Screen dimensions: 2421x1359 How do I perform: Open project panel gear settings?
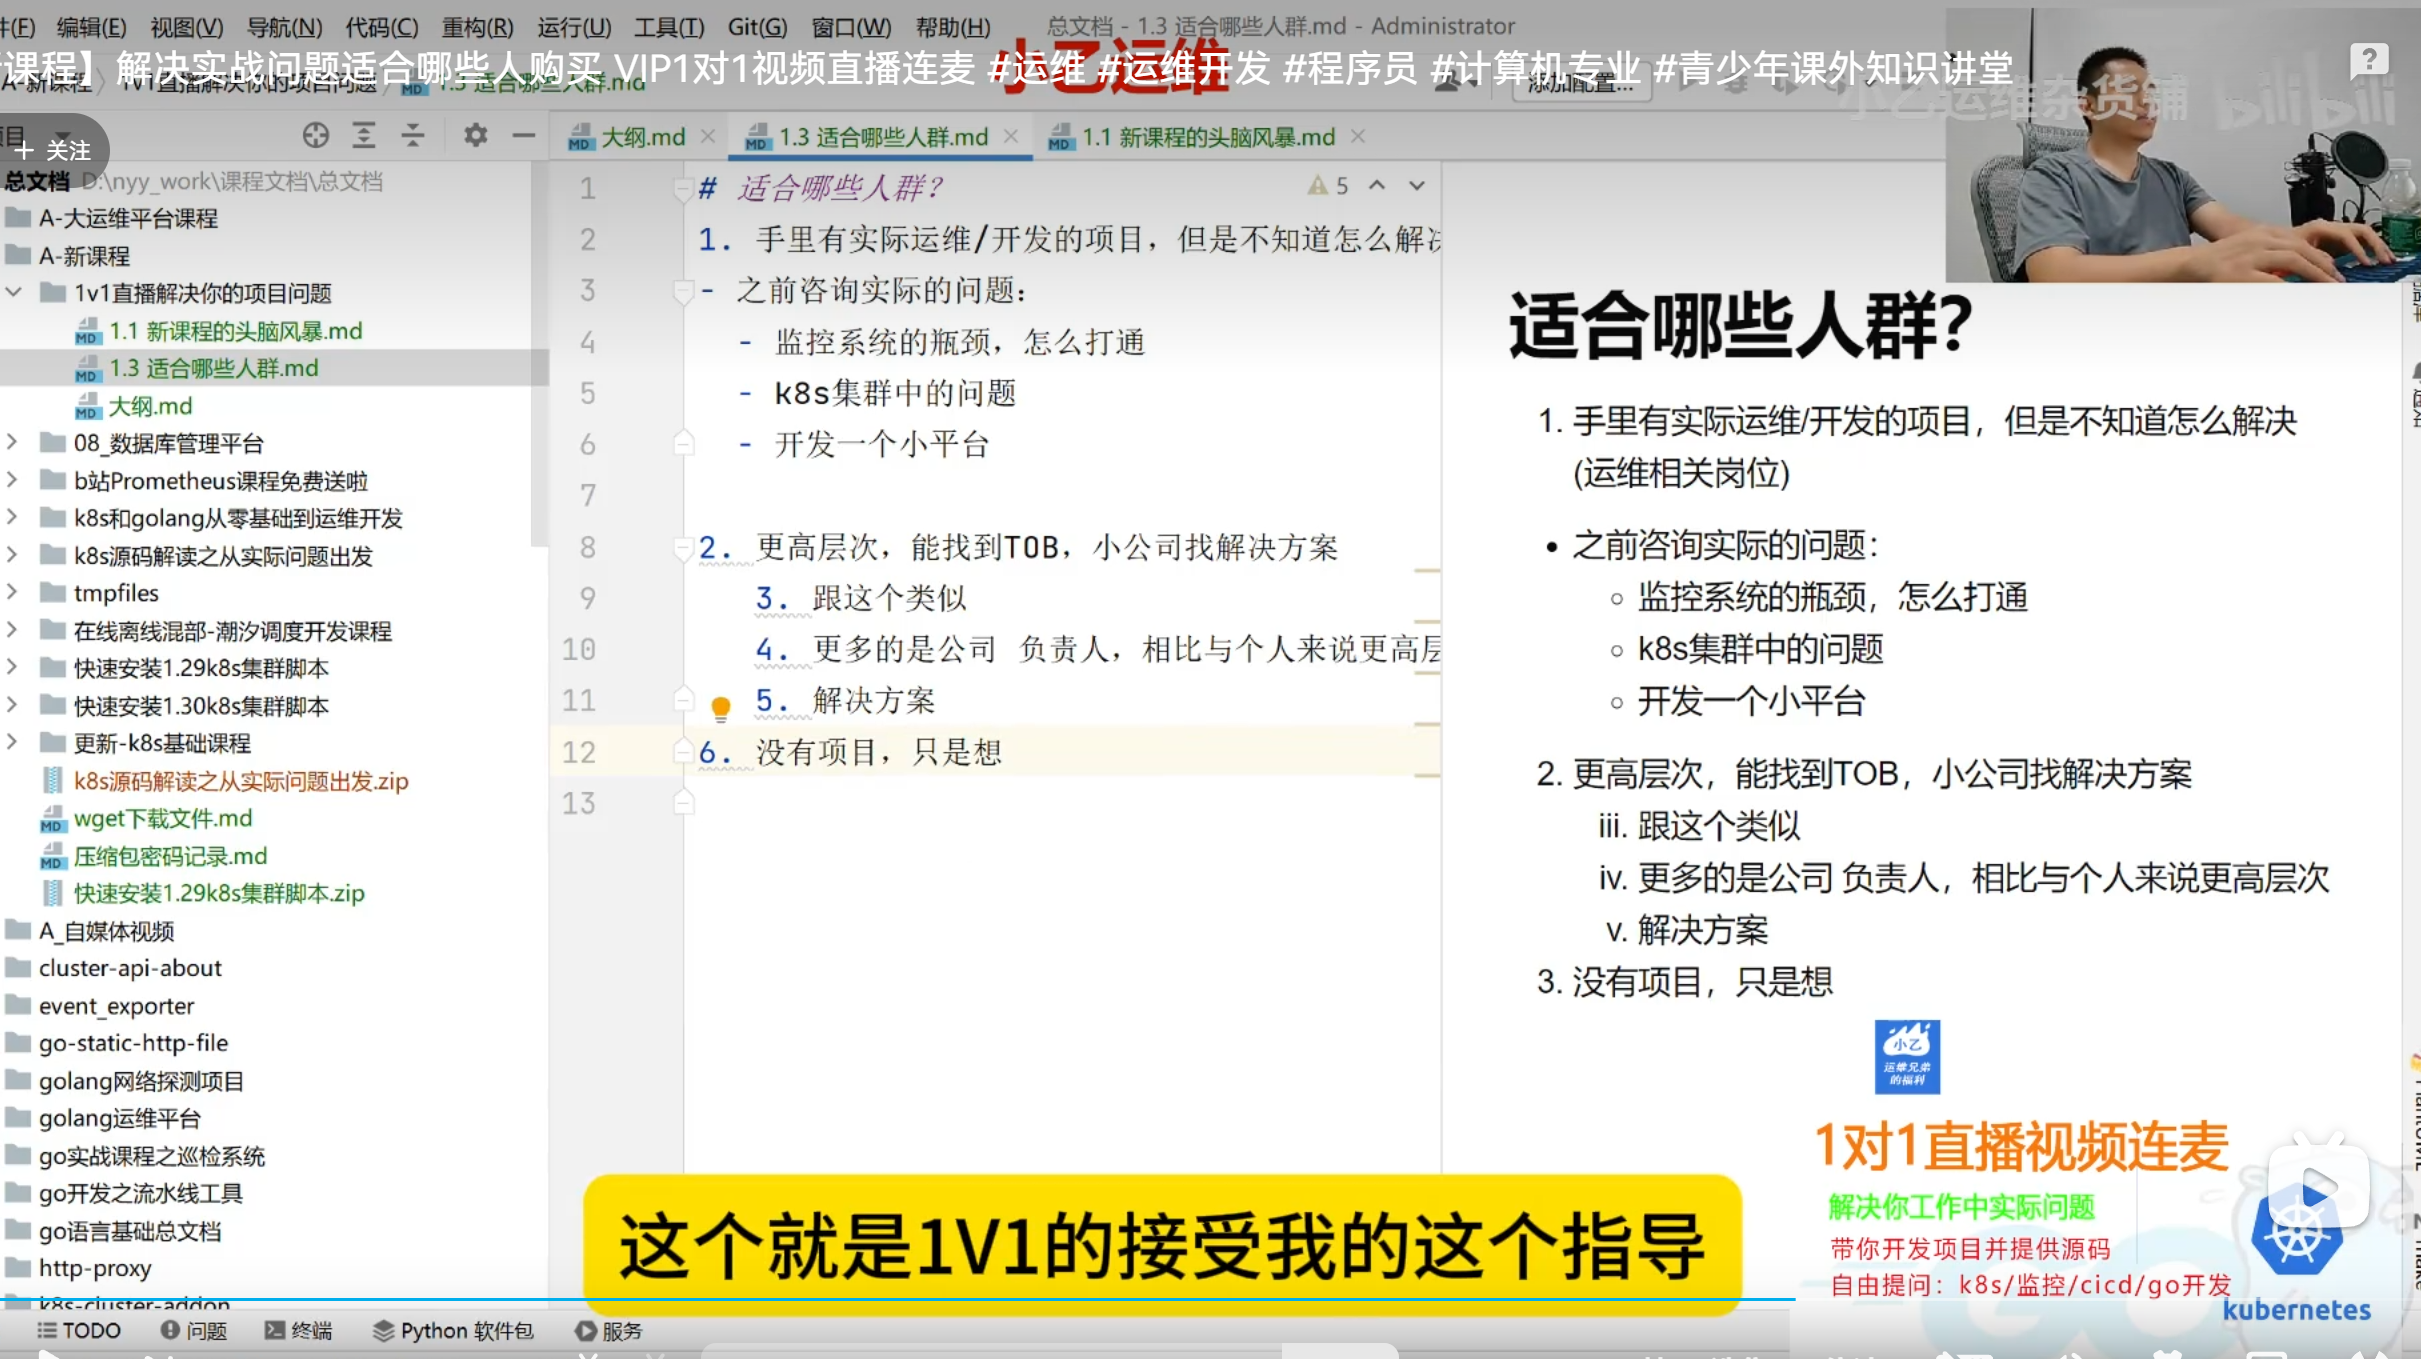pyautogui.click(x=475, y=135)
